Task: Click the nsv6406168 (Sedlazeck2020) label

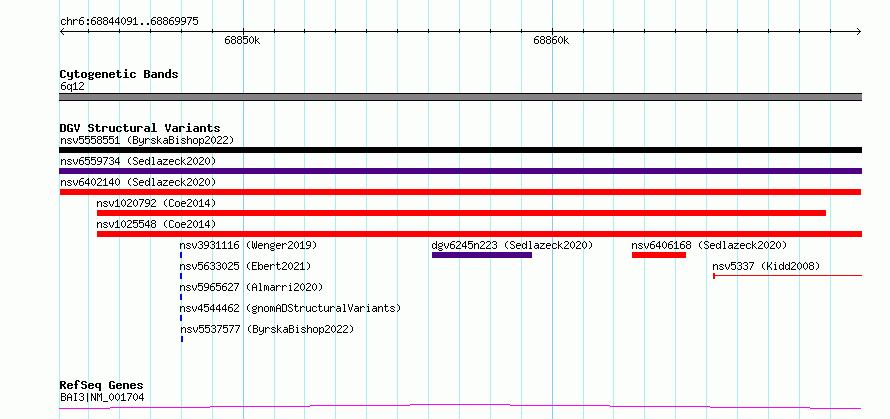Action: point(709,245)
